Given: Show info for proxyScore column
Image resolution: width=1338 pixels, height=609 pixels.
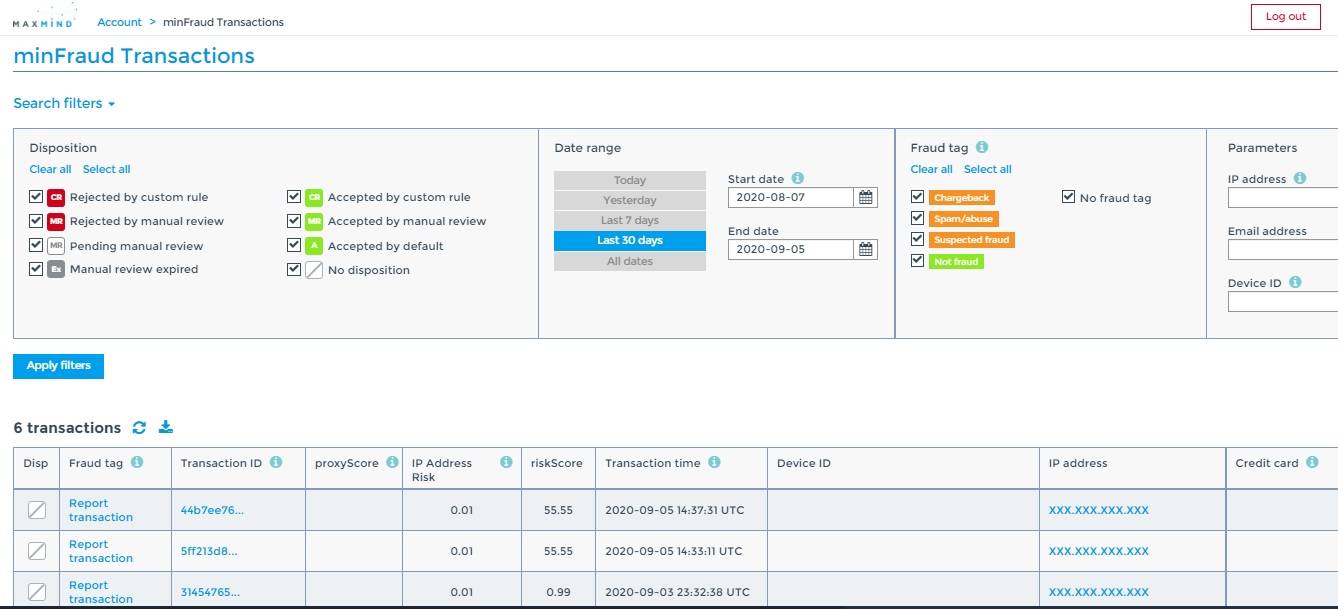Looking at the screenshot, I should [x=392, y=462].
